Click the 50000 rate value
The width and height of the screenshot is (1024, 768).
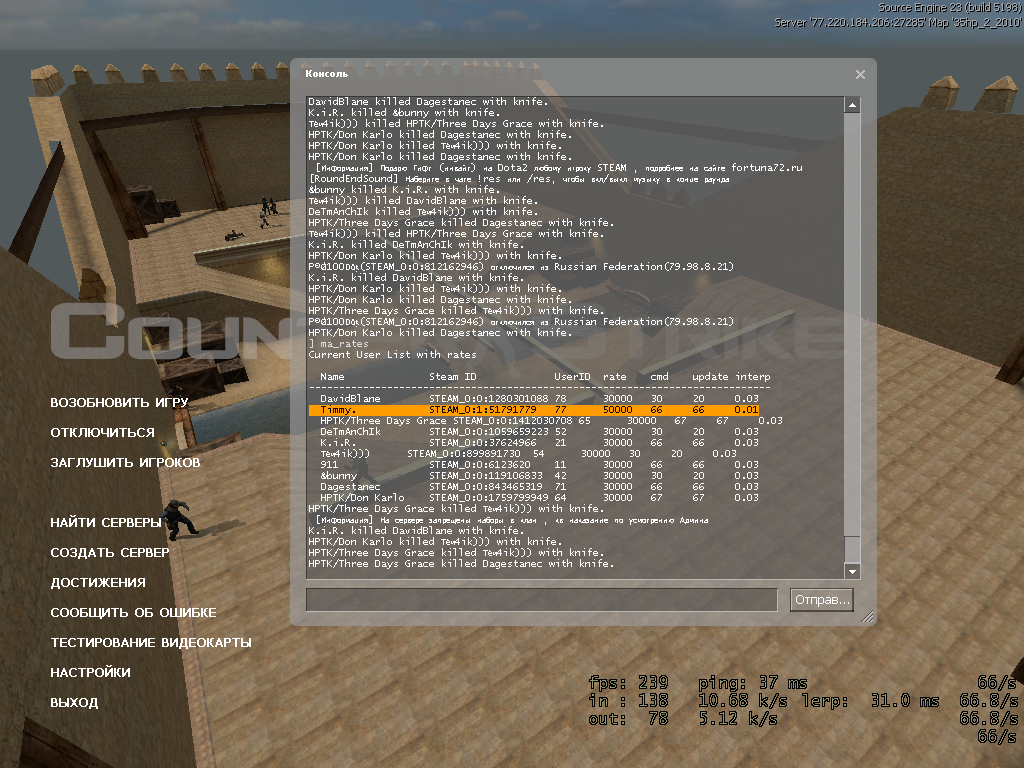(x=617, y=410)
